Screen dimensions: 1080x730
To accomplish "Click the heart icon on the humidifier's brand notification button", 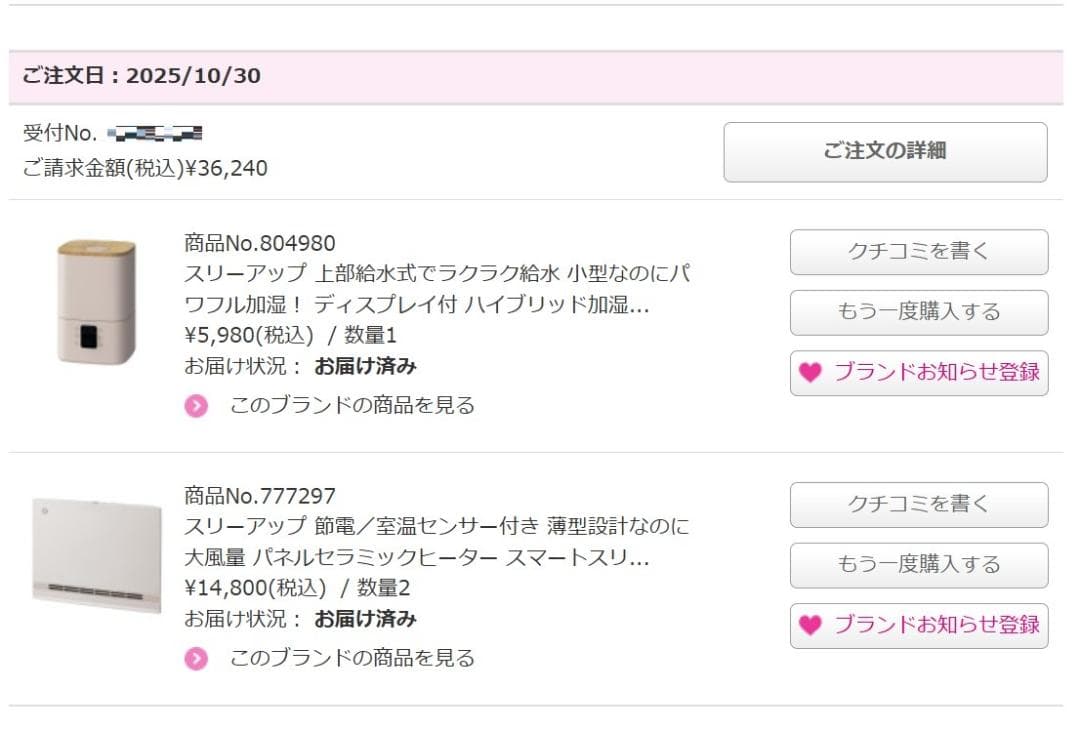I will pos(810,373).
